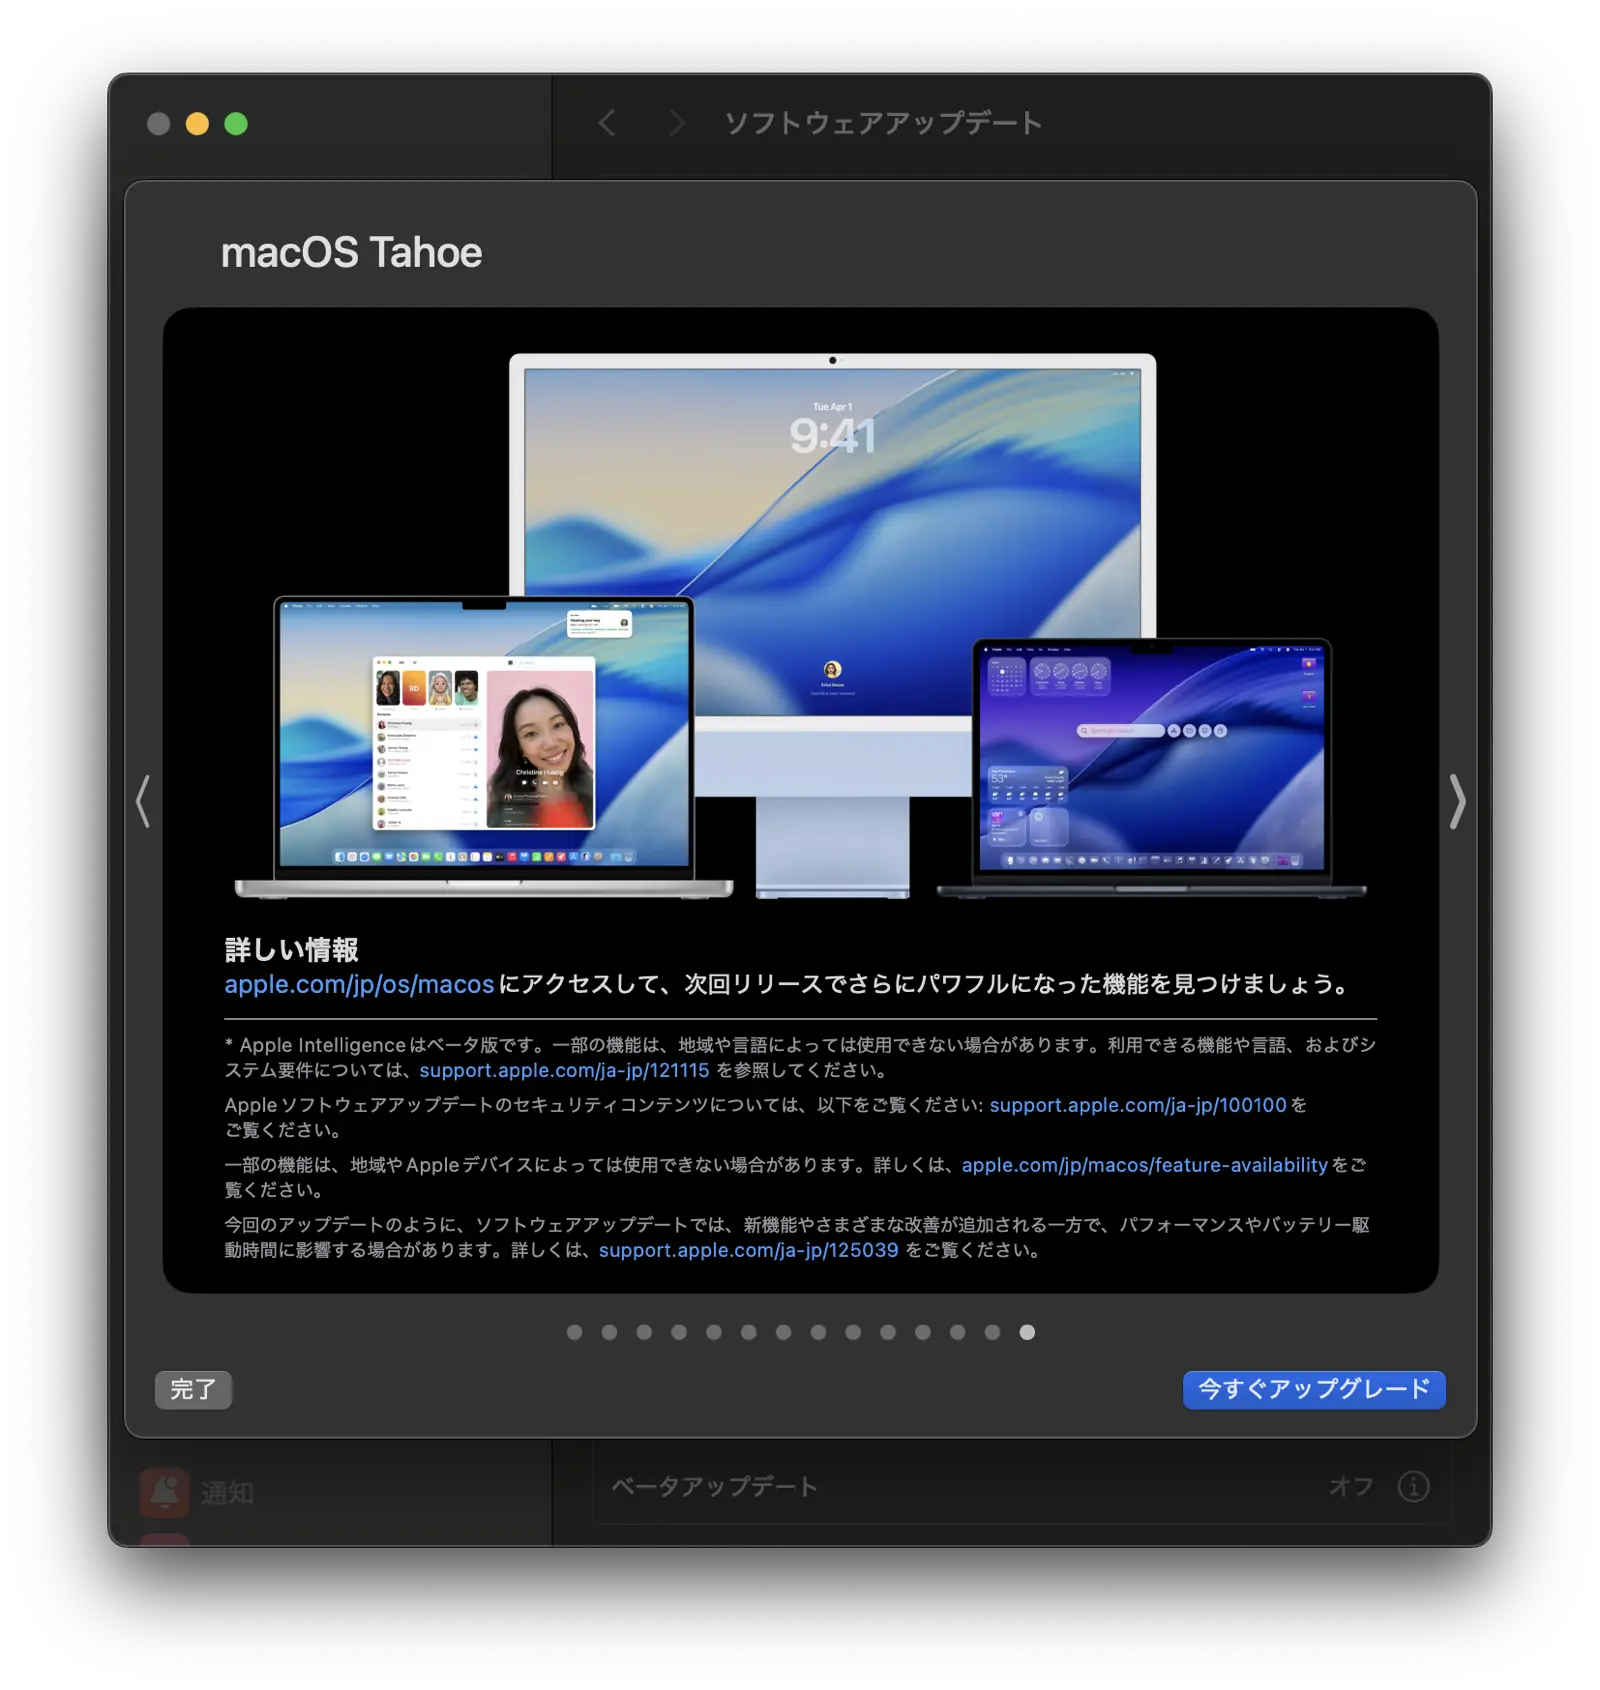The width and height of the screenshot is (1600, 1690).
Task: Click the macOS Tahoe devices image
Action: (x=800, y=626)
